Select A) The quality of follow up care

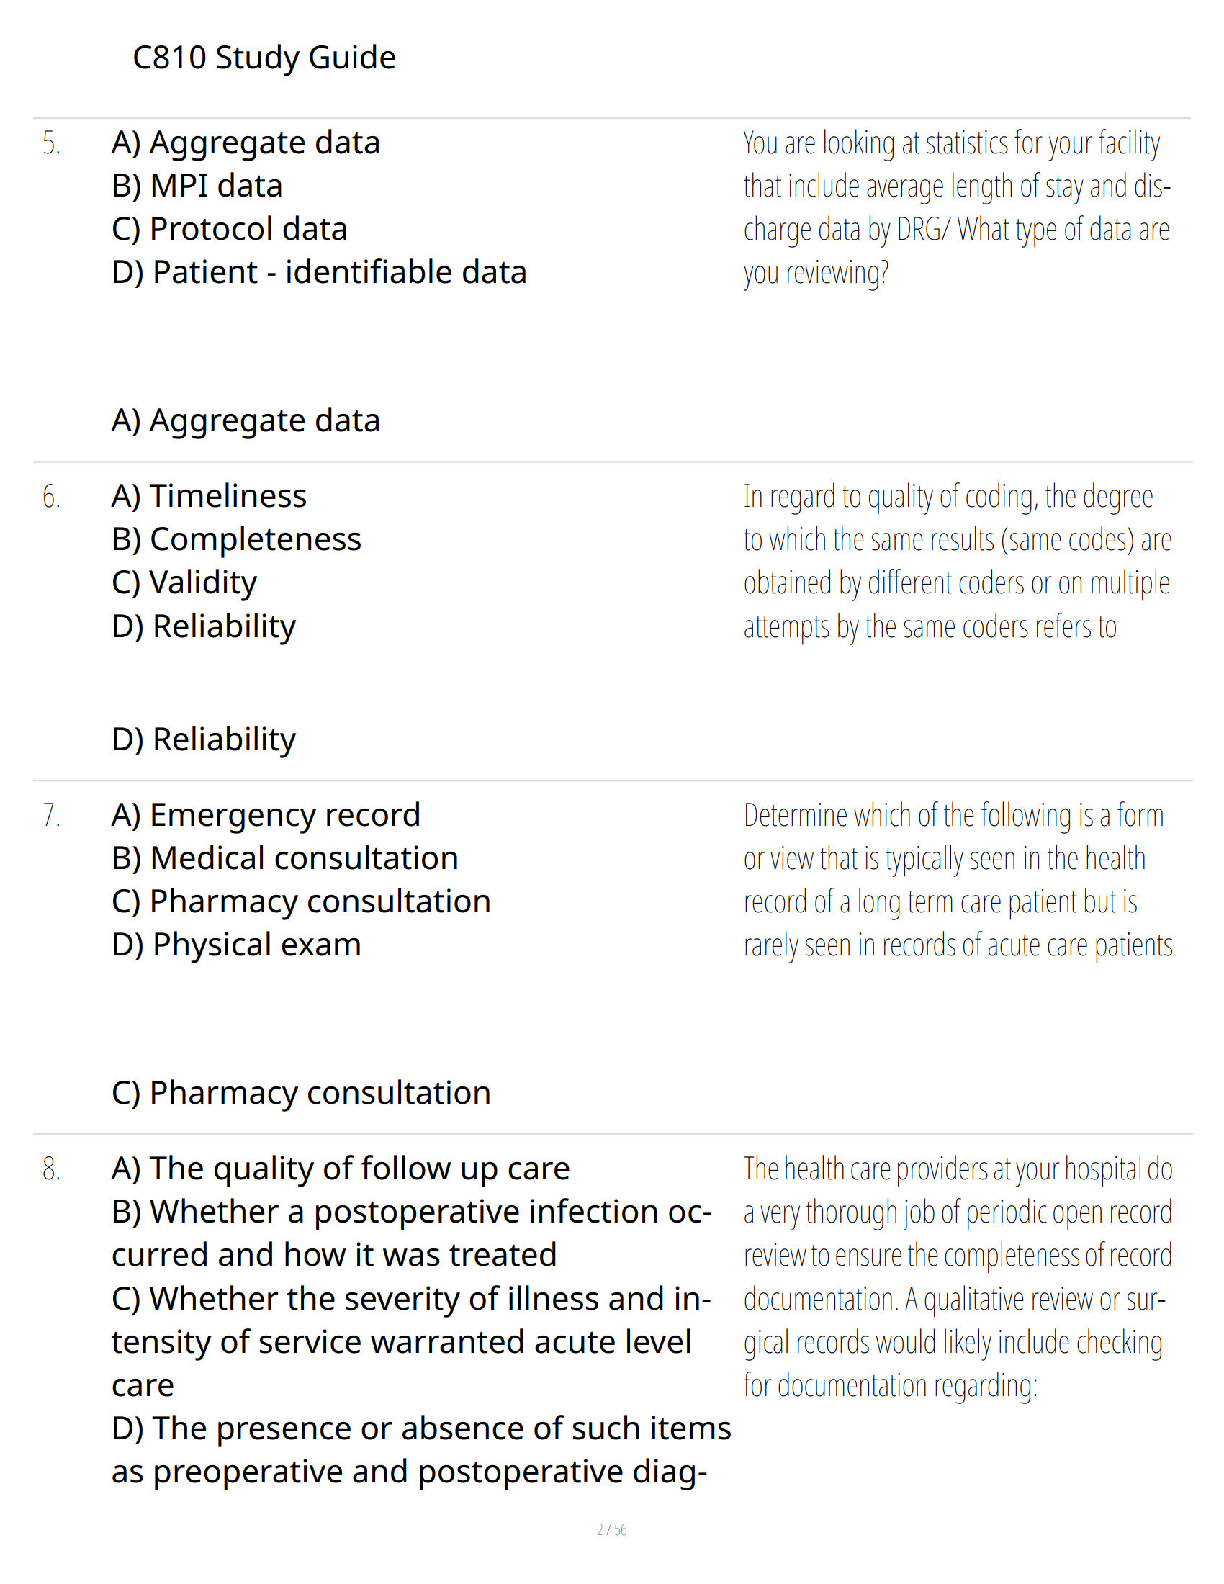(x=341, y=1169)
